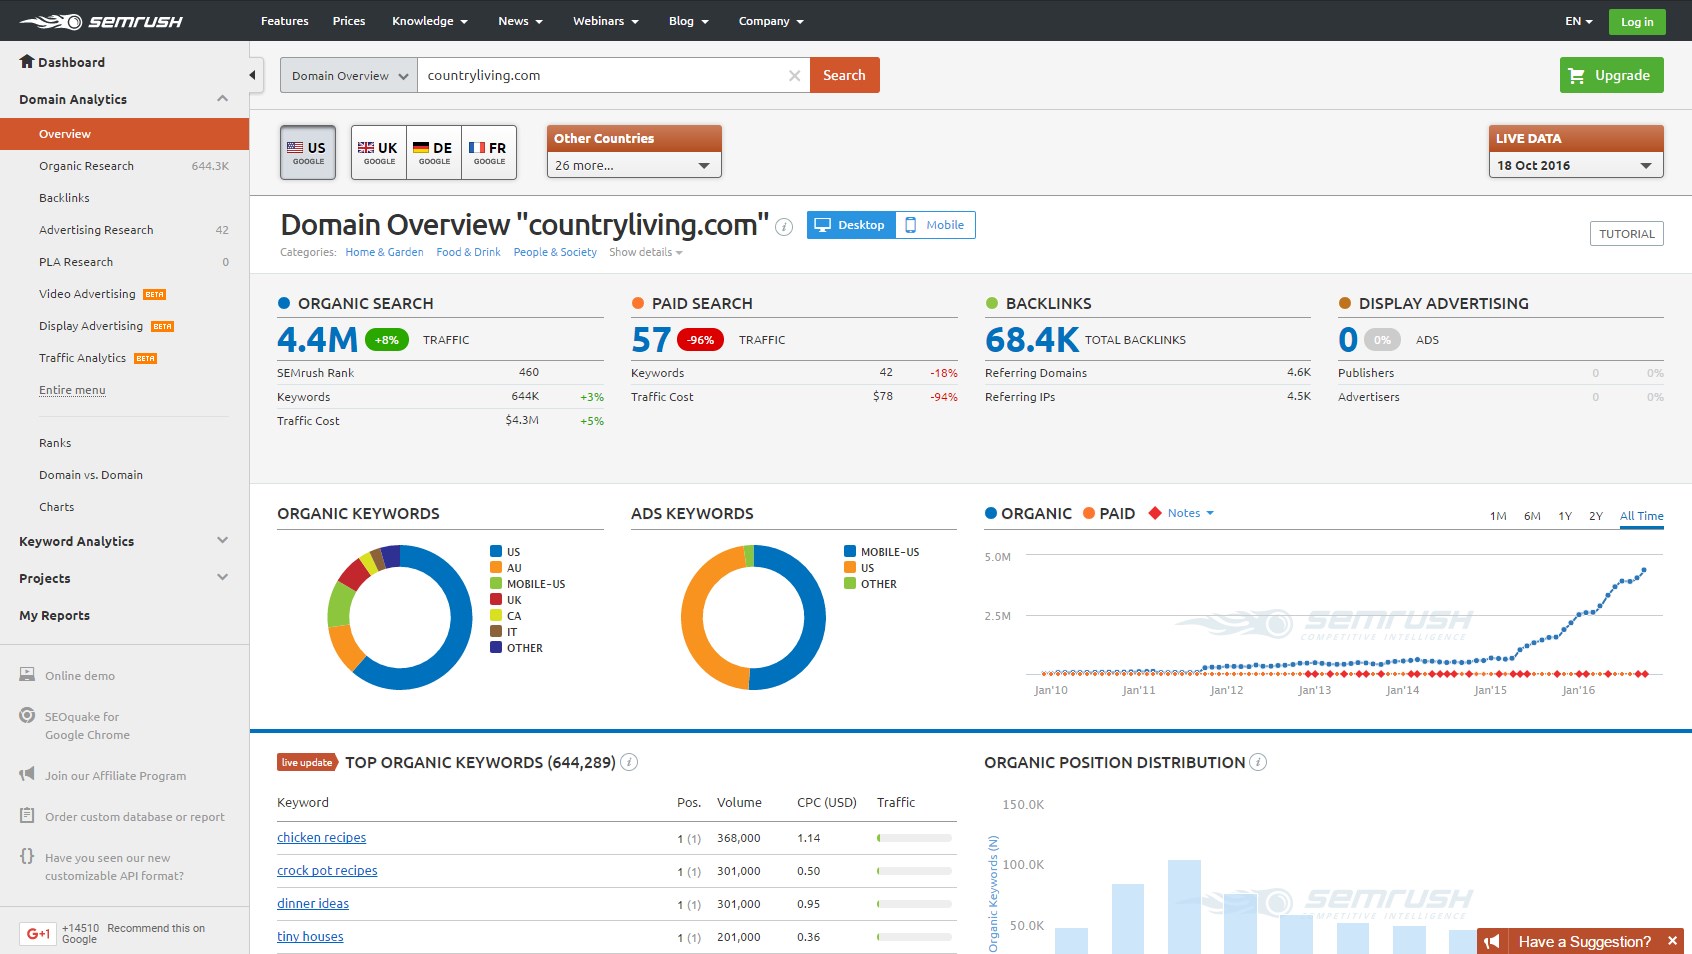Open the Knowledge menu

click(430, 21)
